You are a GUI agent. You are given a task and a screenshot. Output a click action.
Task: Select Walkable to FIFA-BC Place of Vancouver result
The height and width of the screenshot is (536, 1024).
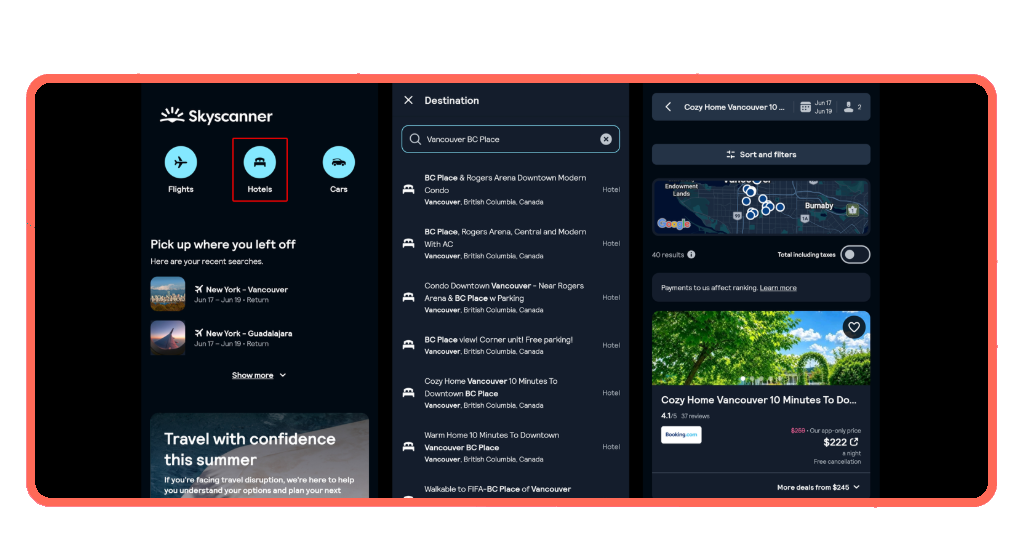pyautogui.click(x=510, y=490)
